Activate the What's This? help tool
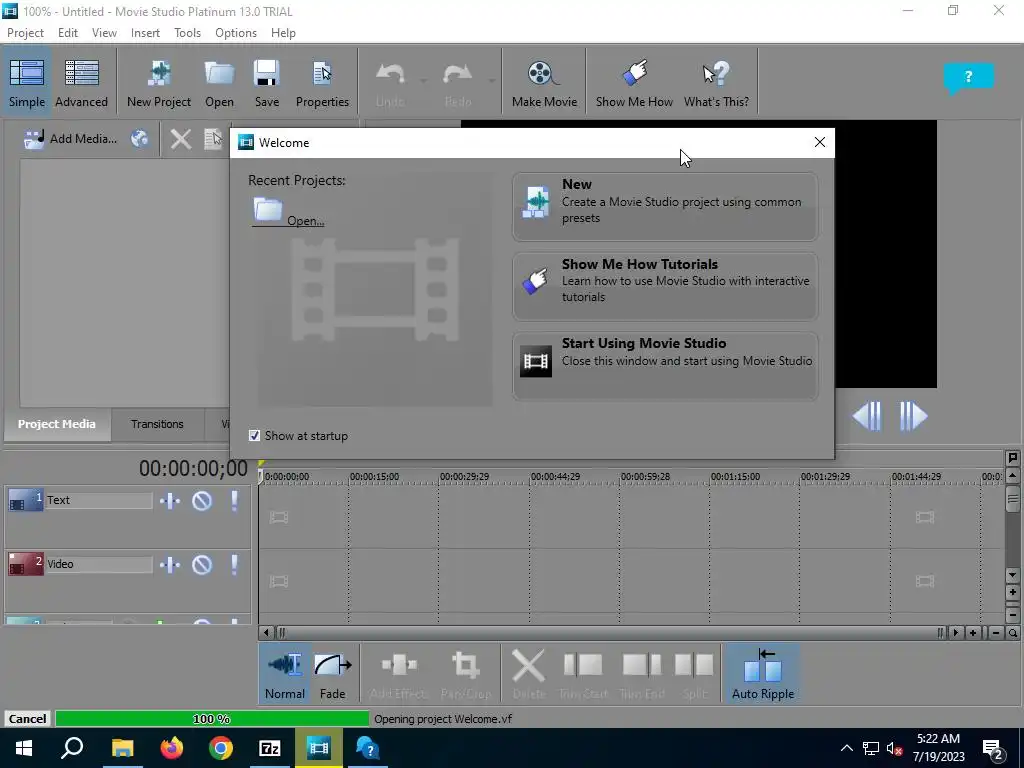Viewport: 1024px width, 768px height. click(716, 83)
